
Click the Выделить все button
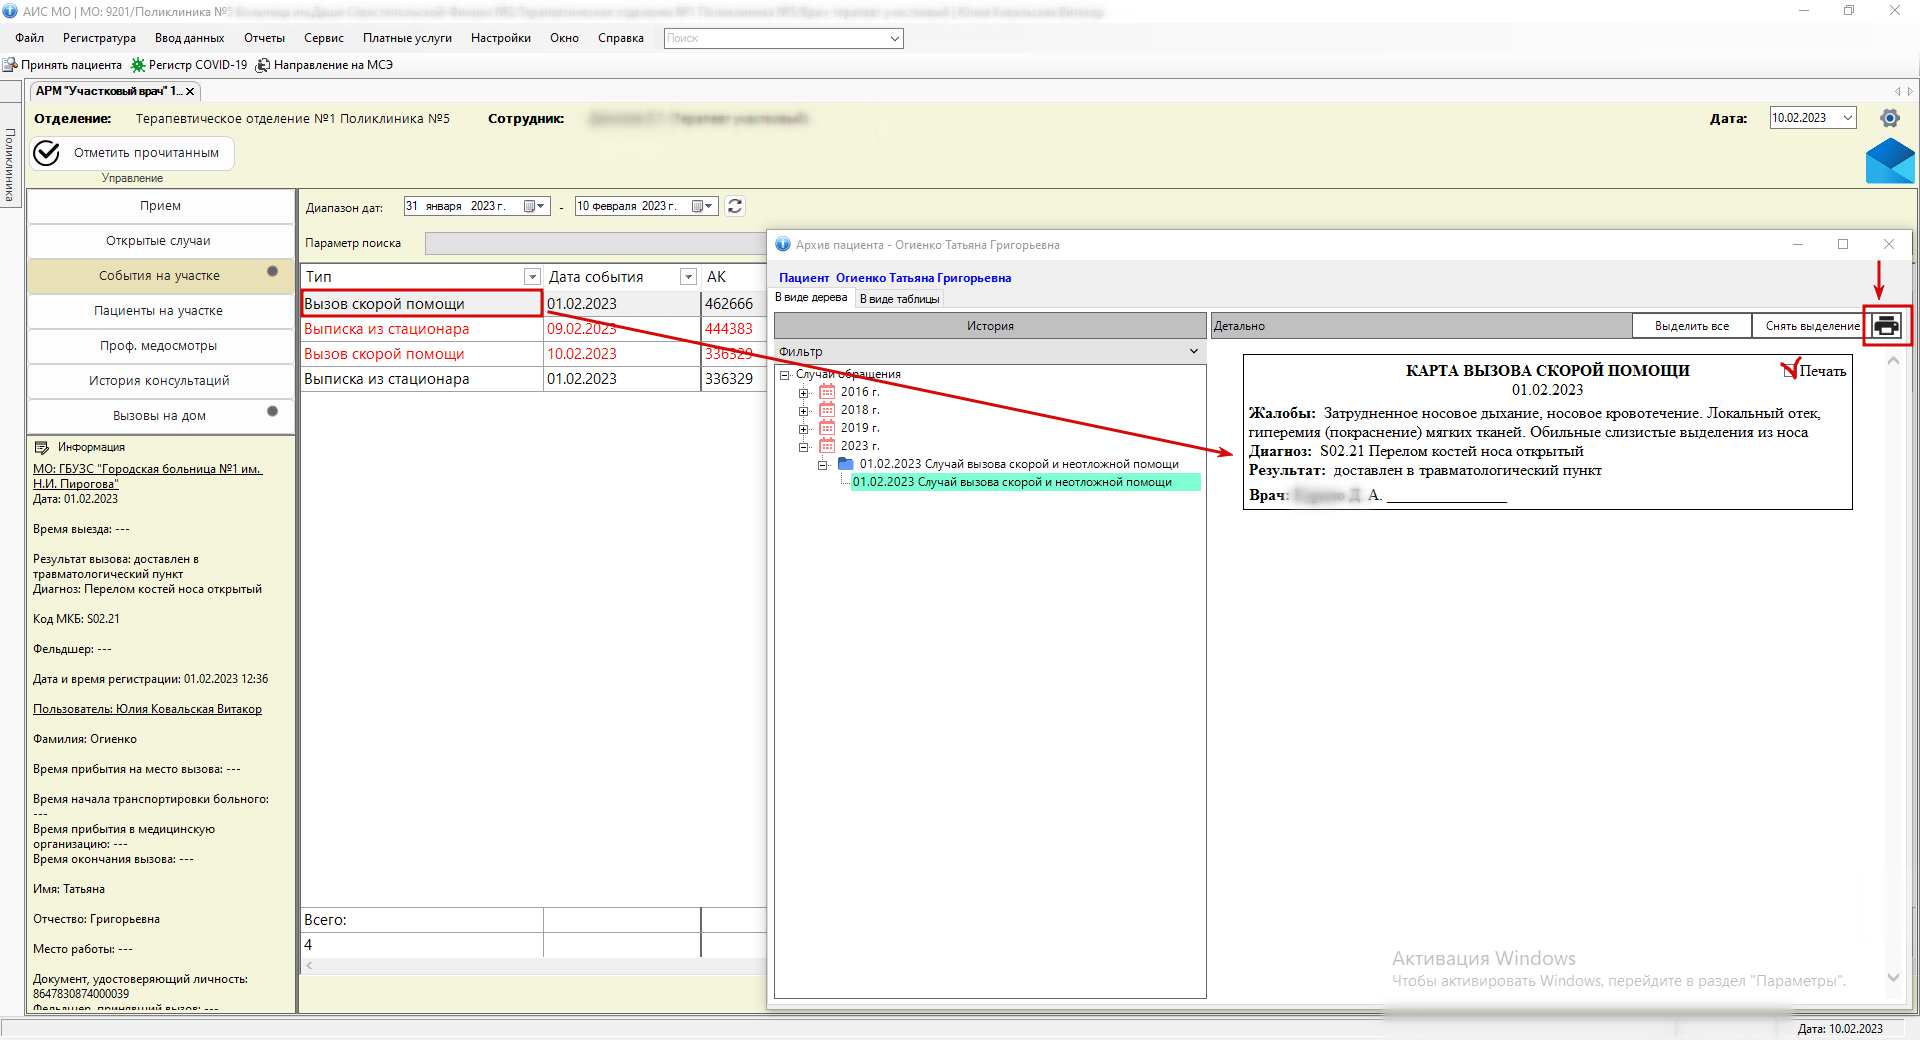coord(1692,326)
